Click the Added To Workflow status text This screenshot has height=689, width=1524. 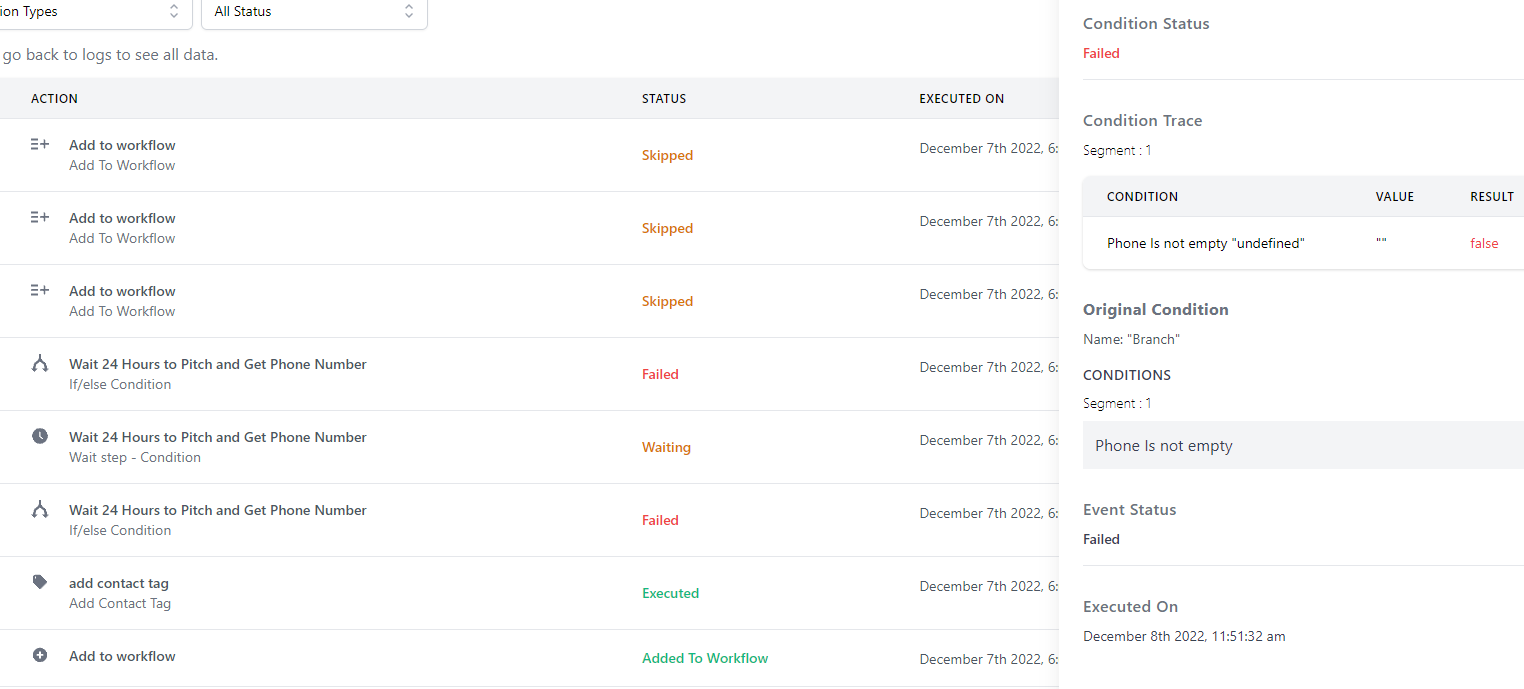(x=705, y=658)
